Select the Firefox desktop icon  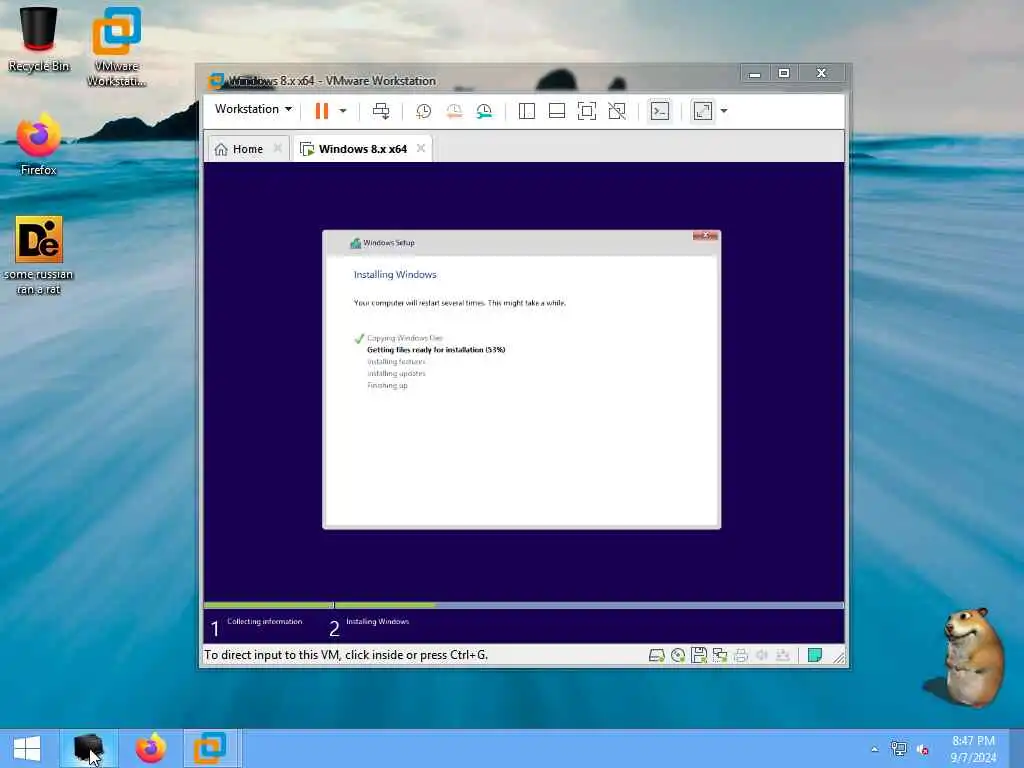[x=39, y=145]
